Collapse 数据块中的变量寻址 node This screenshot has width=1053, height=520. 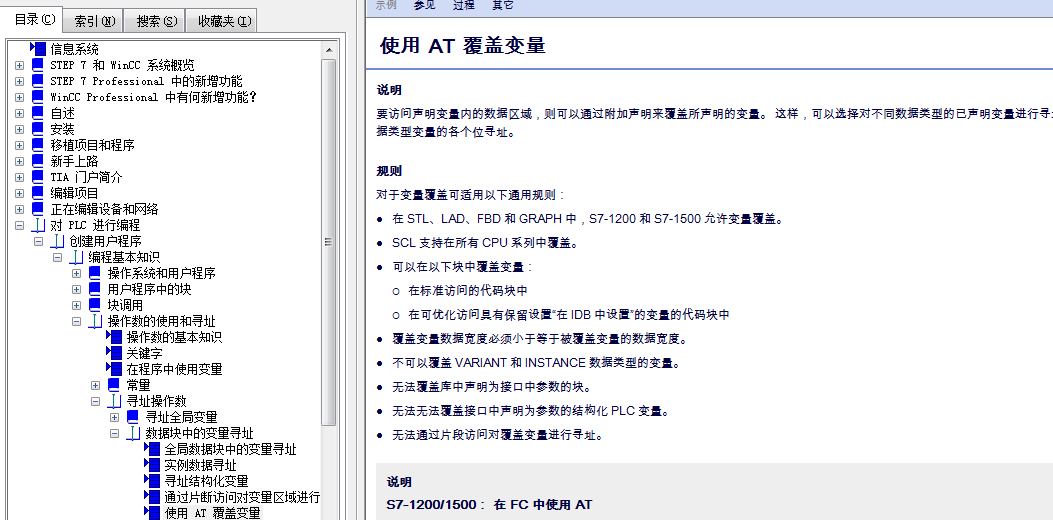click(114, 433)
